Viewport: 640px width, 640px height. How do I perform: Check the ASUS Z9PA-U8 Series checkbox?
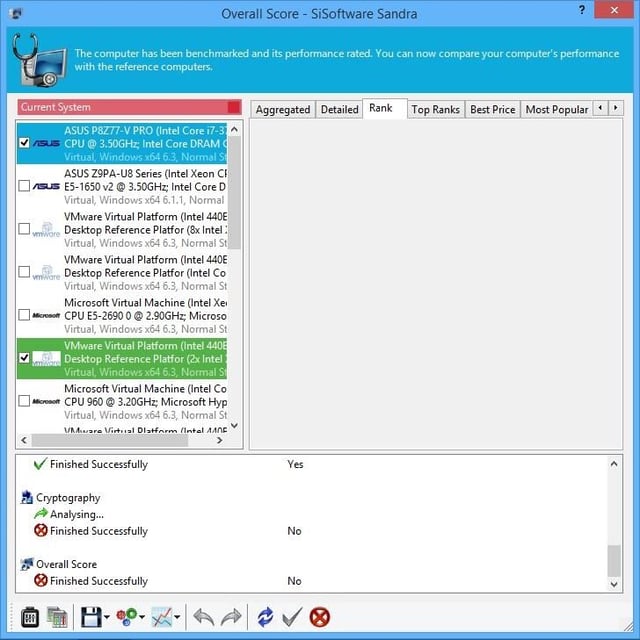click(24, 186)
